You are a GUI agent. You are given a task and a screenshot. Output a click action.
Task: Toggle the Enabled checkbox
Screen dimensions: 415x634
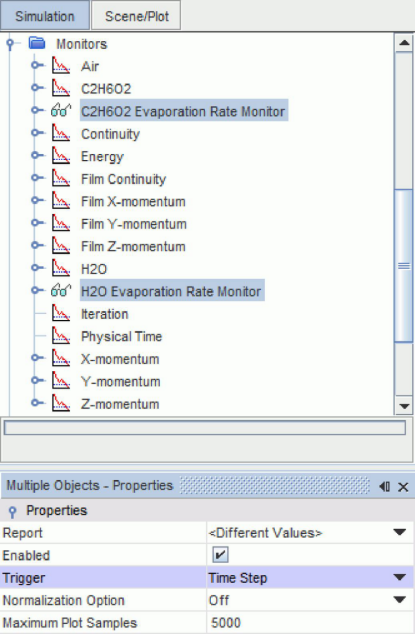tap(220, 555)
